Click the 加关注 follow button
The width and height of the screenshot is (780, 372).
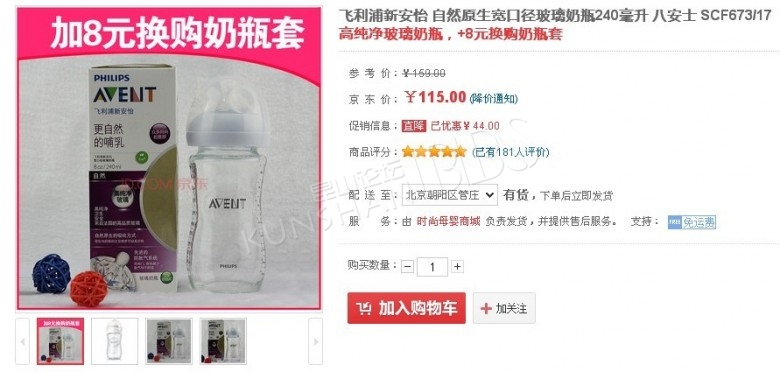coord(504,308)
